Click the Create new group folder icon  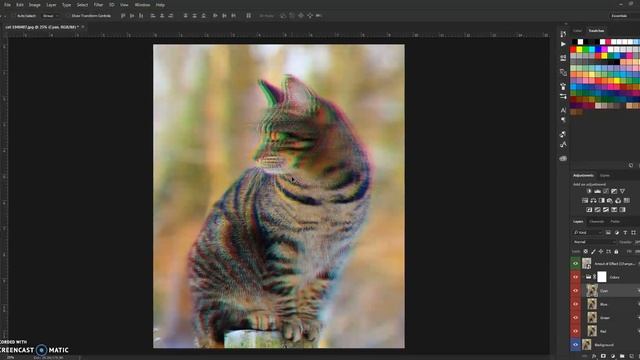622,356
